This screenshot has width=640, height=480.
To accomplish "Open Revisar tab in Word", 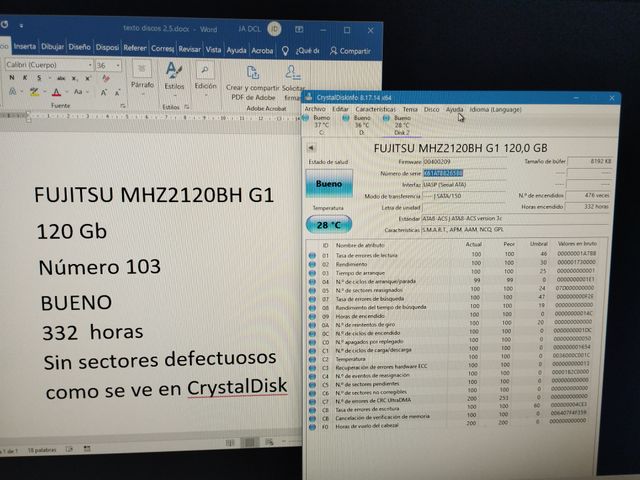I will pos(189,49).
